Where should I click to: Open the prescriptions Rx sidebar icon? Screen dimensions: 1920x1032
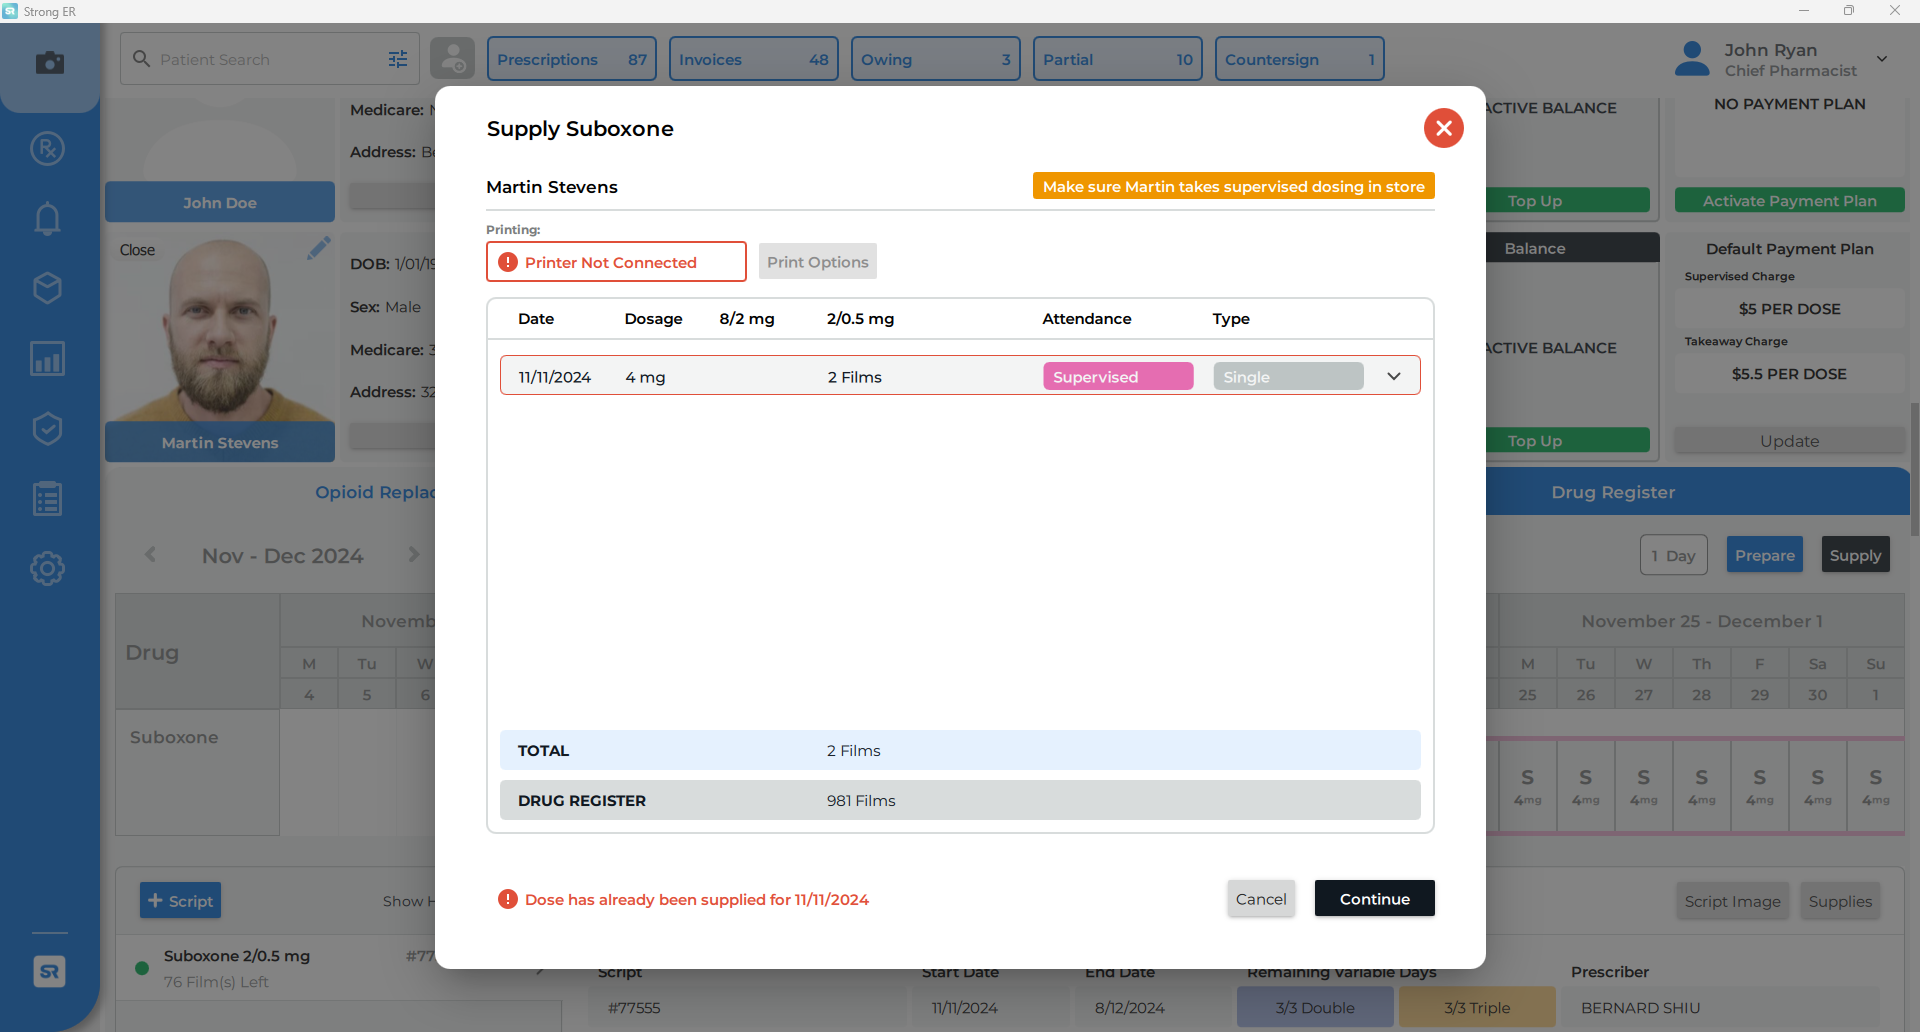pos(47,149)
